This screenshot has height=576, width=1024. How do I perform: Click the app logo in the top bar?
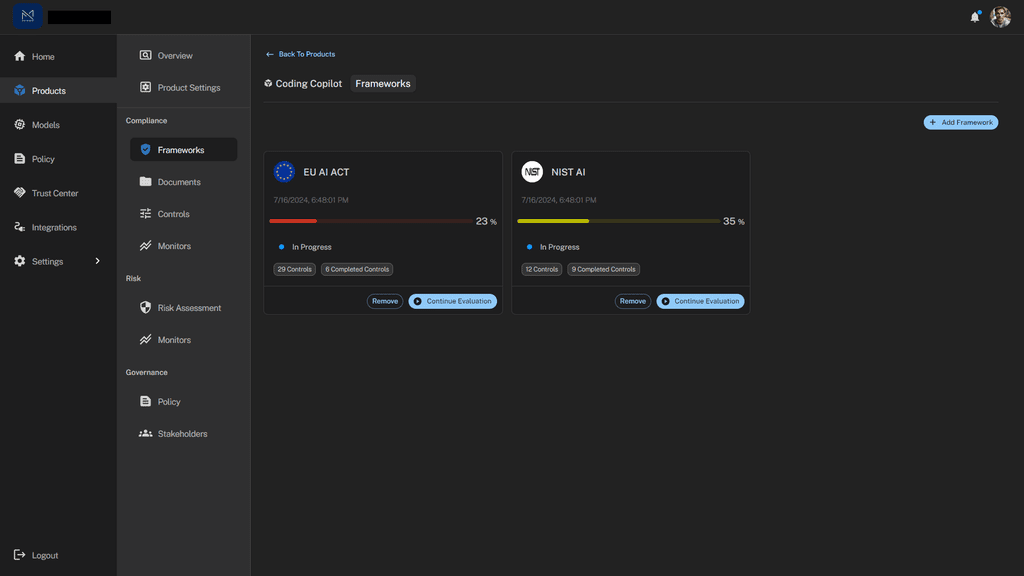pos(27,16)
